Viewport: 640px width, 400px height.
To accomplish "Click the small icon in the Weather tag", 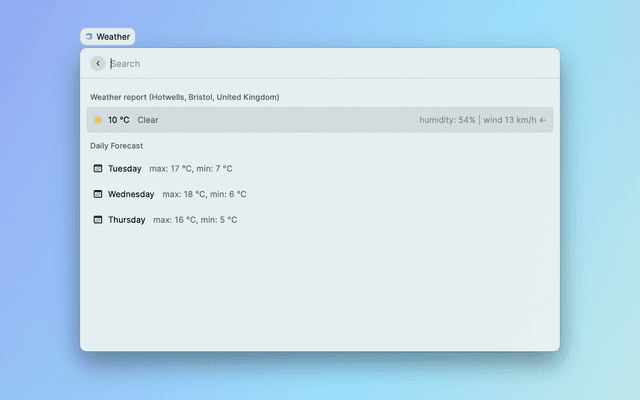I will coord(89,37).
